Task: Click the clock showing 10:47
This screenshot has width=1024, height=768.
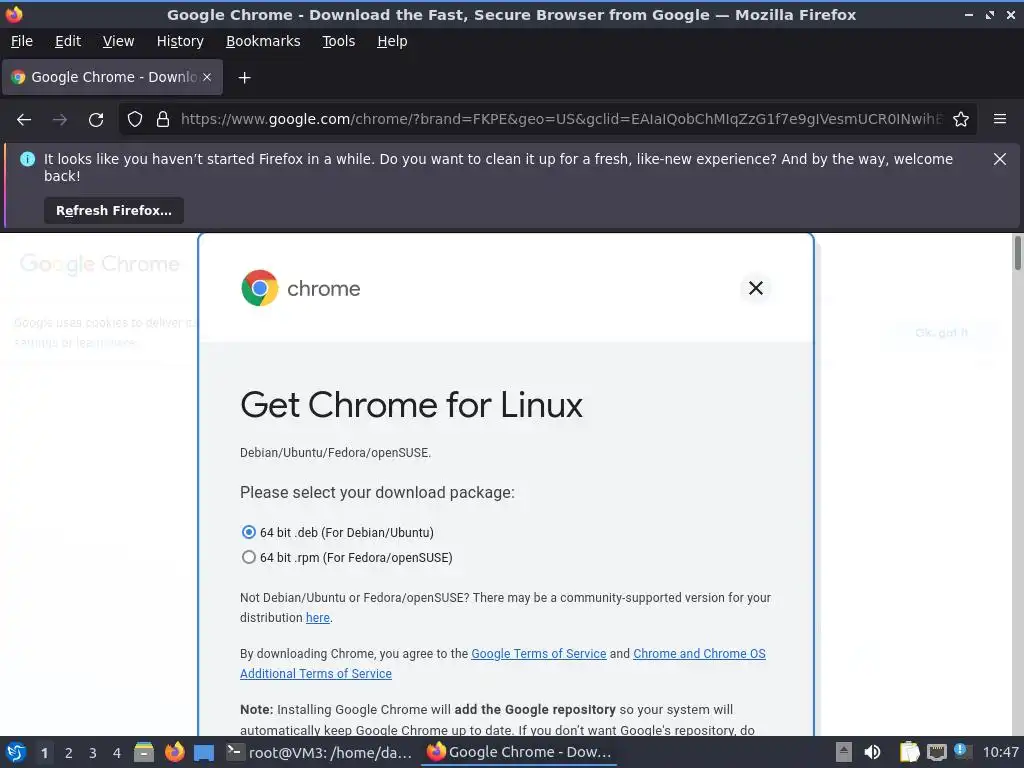Action: (1000, 752)
